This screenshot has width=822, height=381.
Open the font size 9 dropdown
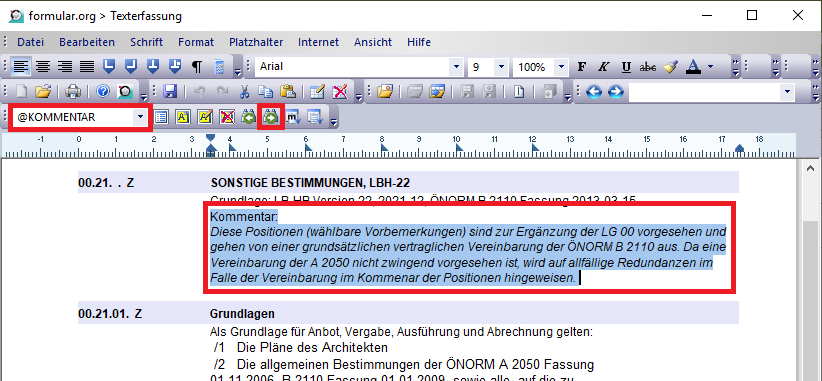pyautogui.click(x=501, y=67)
